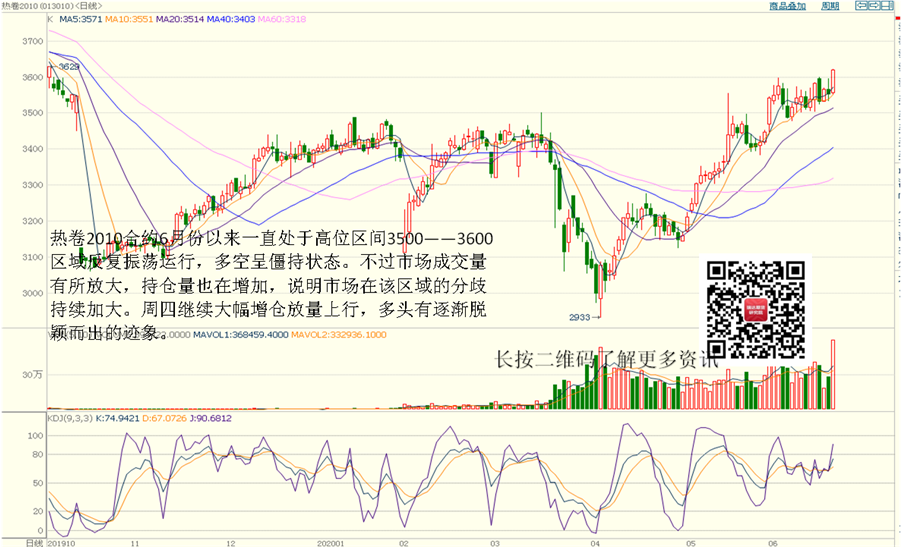Click the 3629 high price marker

point(68,67)
